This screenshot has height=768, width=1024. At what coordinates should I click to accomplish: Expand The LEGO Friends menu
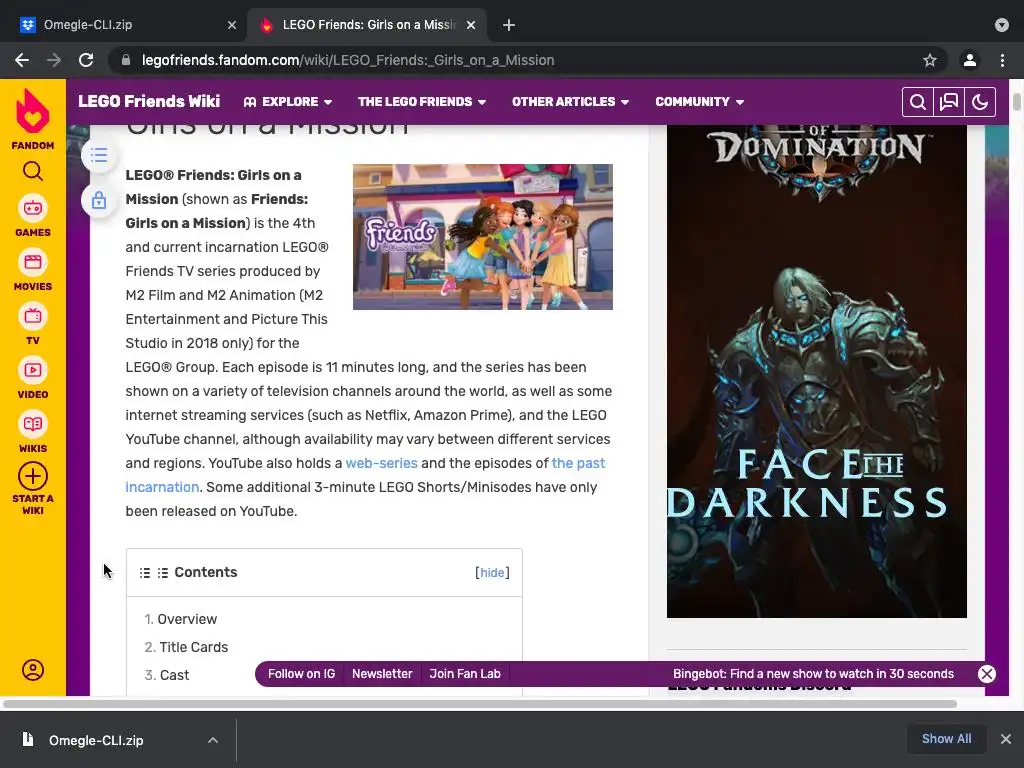click(422, 102)
